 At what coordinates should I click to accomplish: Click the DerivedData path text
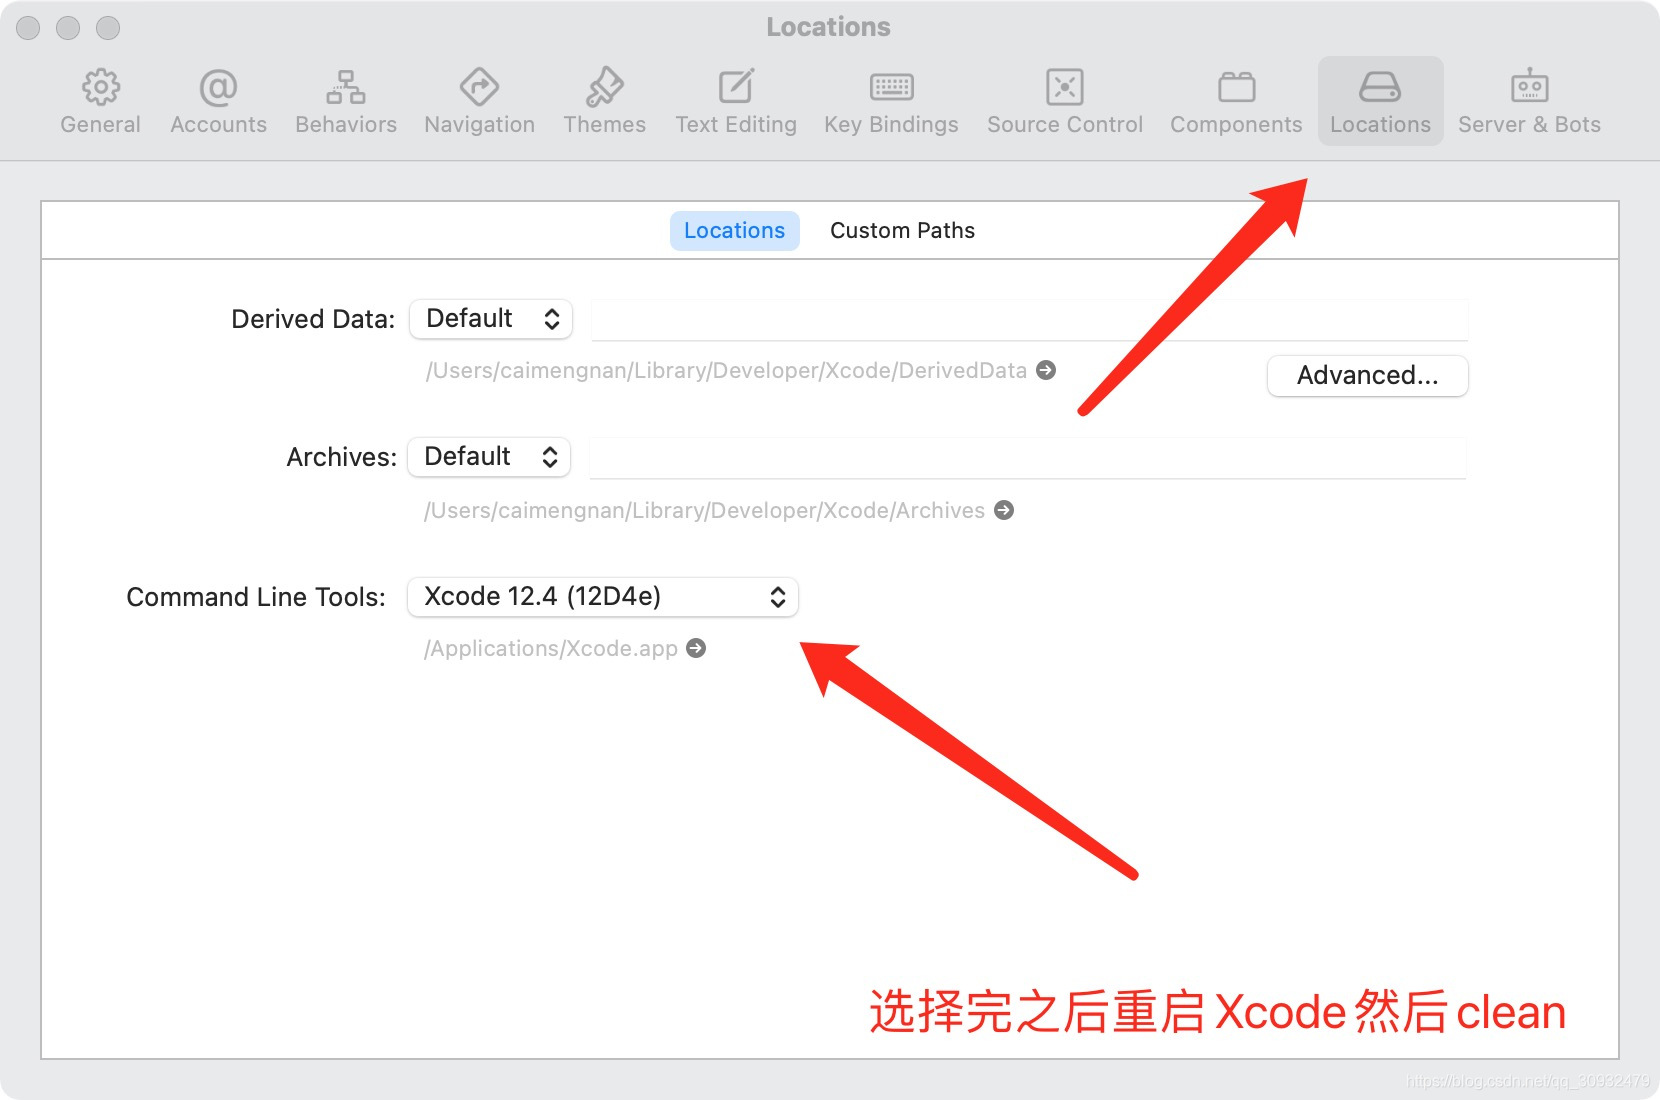(x=726, y=371)
